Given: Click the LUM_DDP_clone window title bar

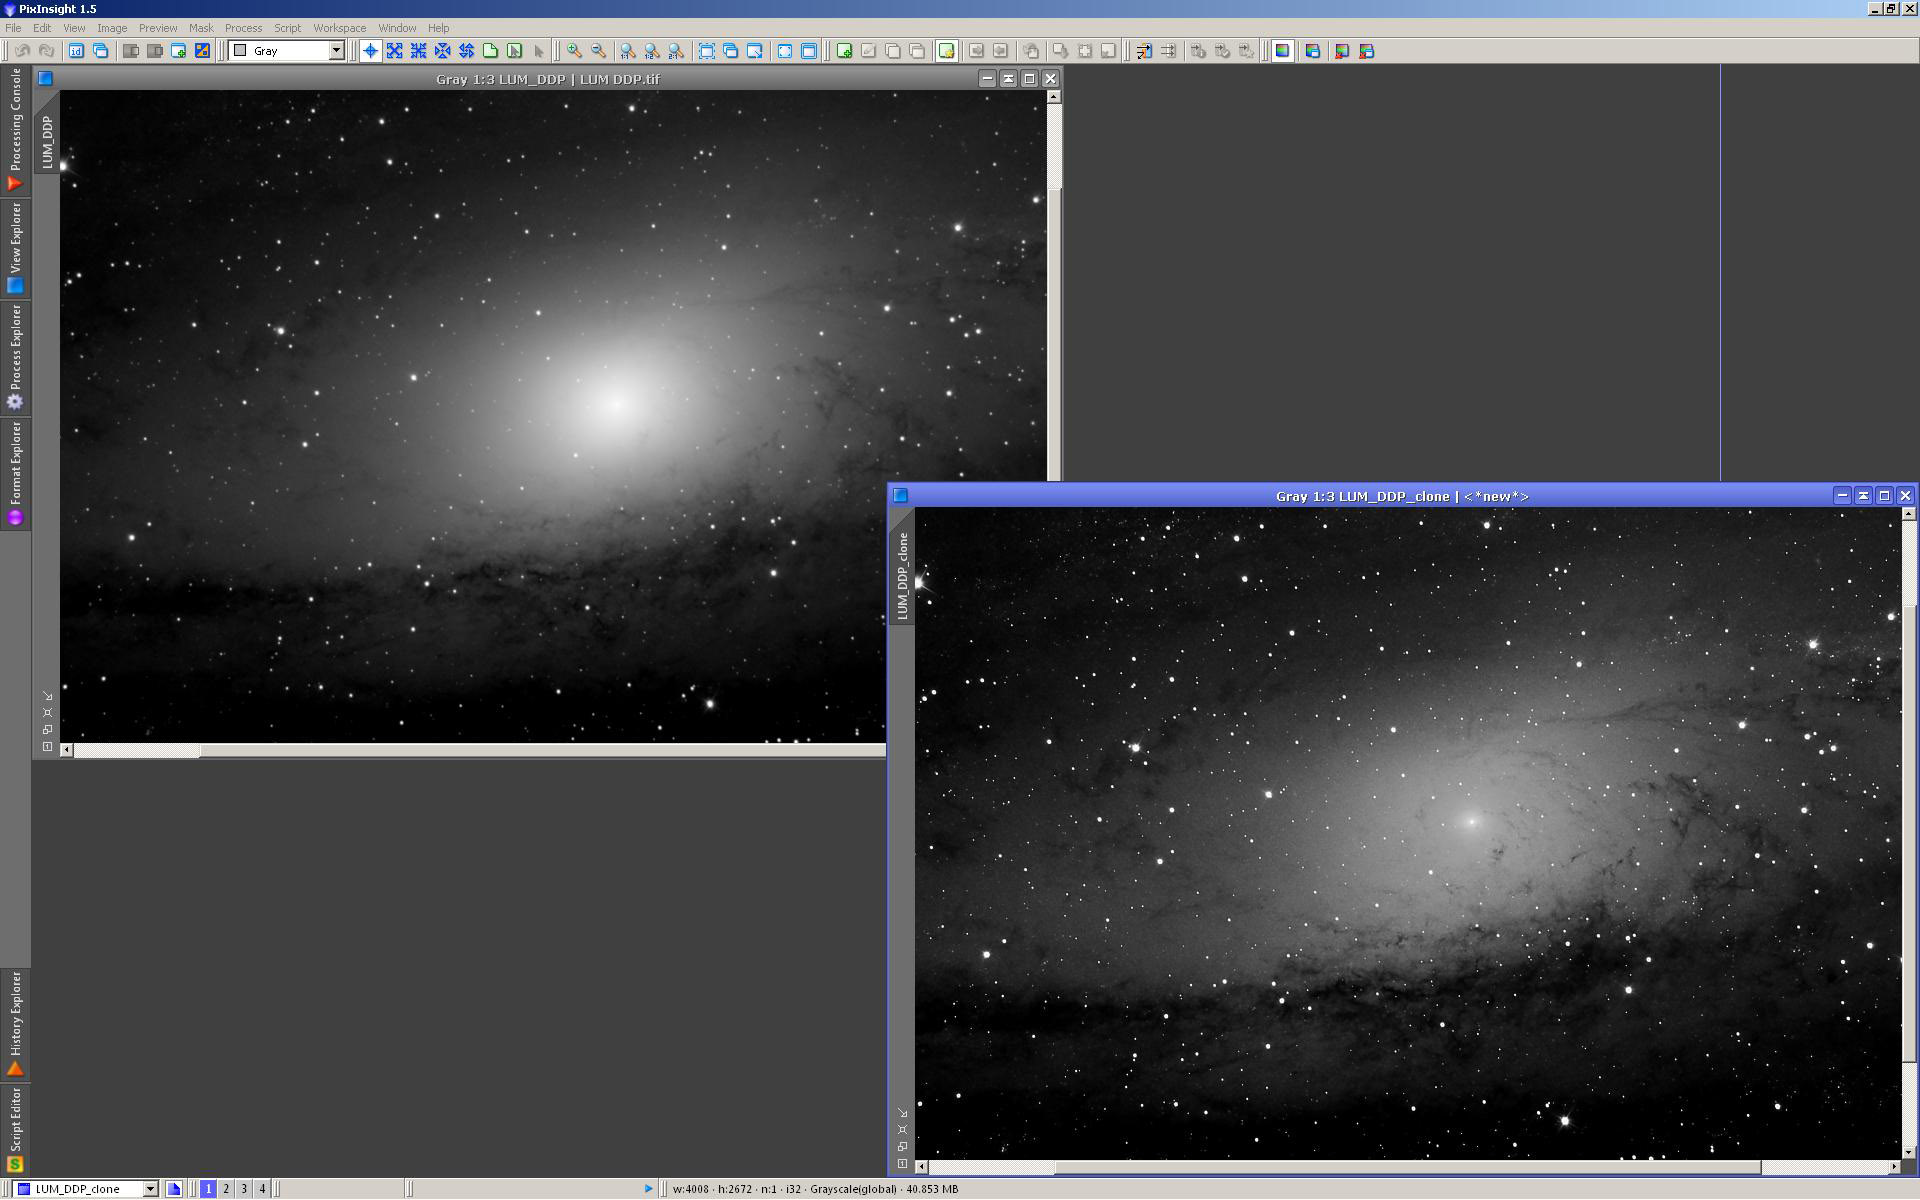Looking at the screenshot, I should (1401, 496).
